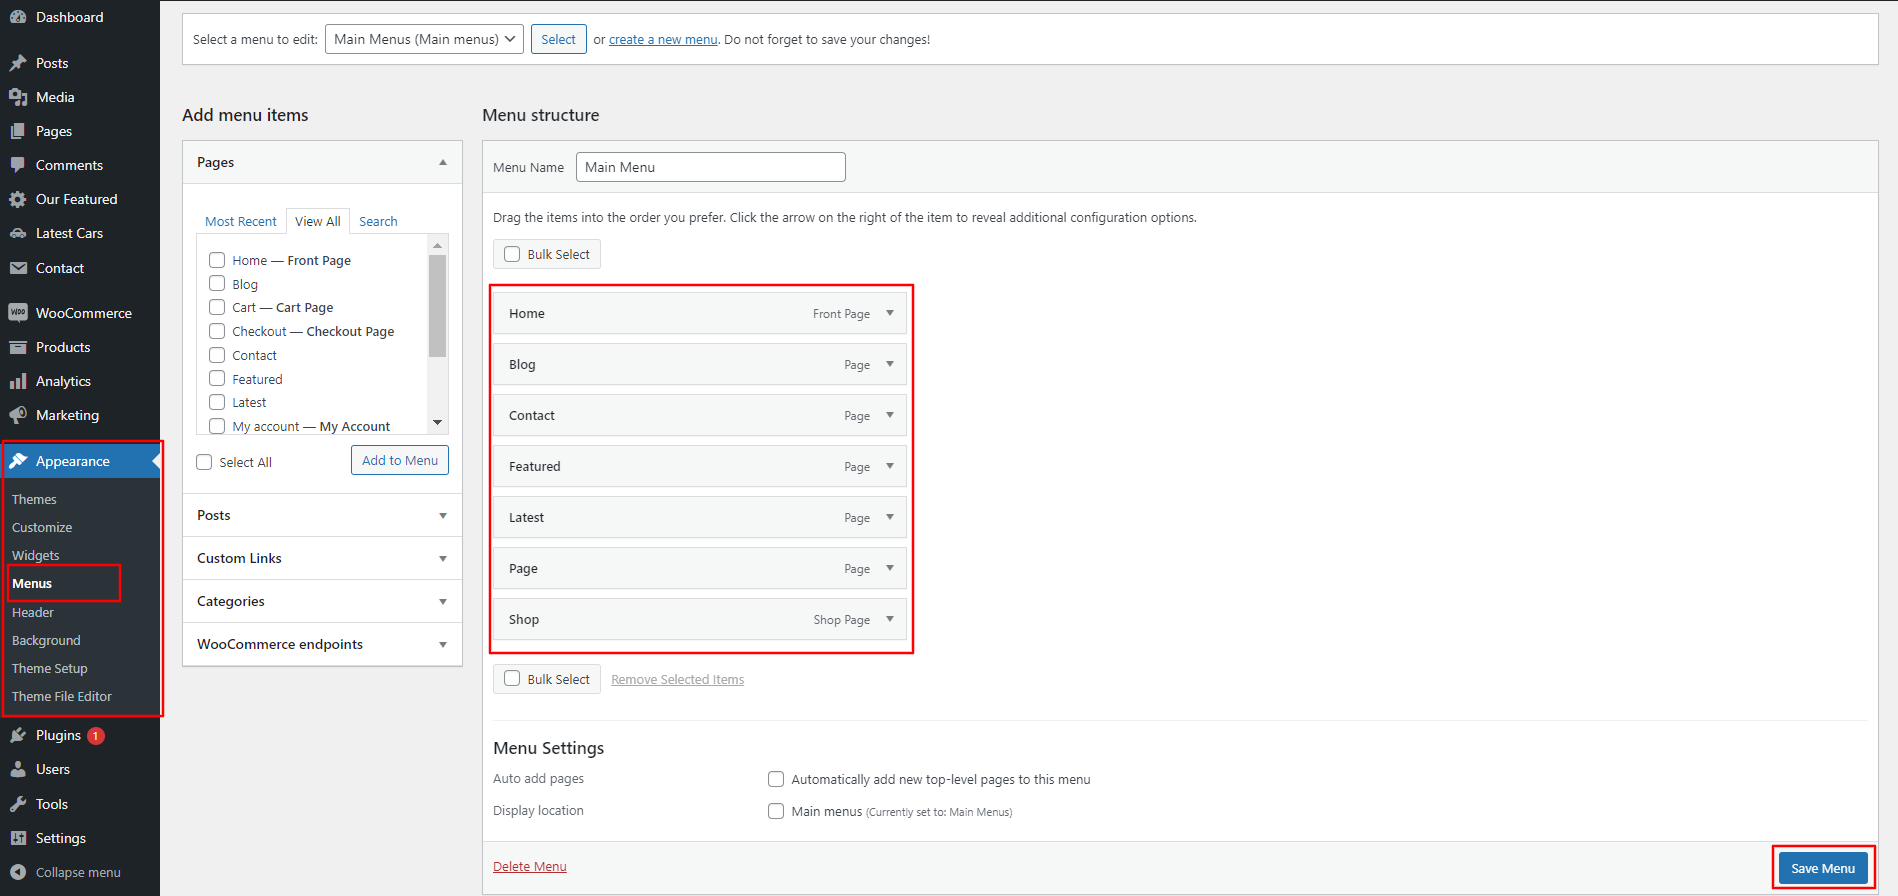Screen dimensions: 1898x896
Task: Switch to the Most Recent tab
Action: [241, 221]
